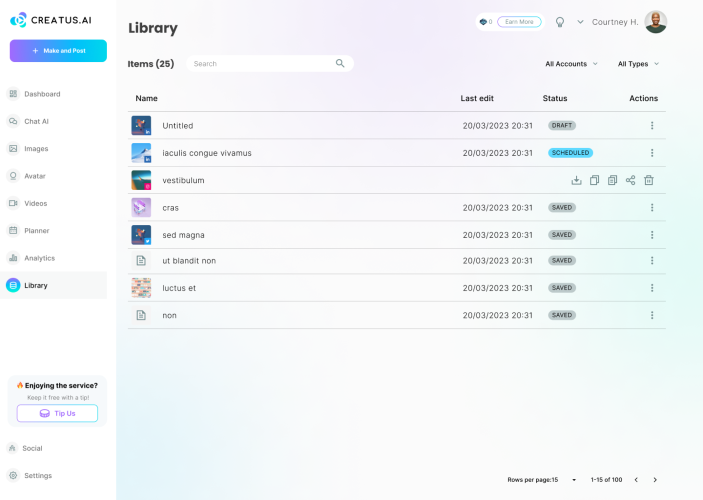Click the vestibulum thumbnail

click(x=141, y=180)
